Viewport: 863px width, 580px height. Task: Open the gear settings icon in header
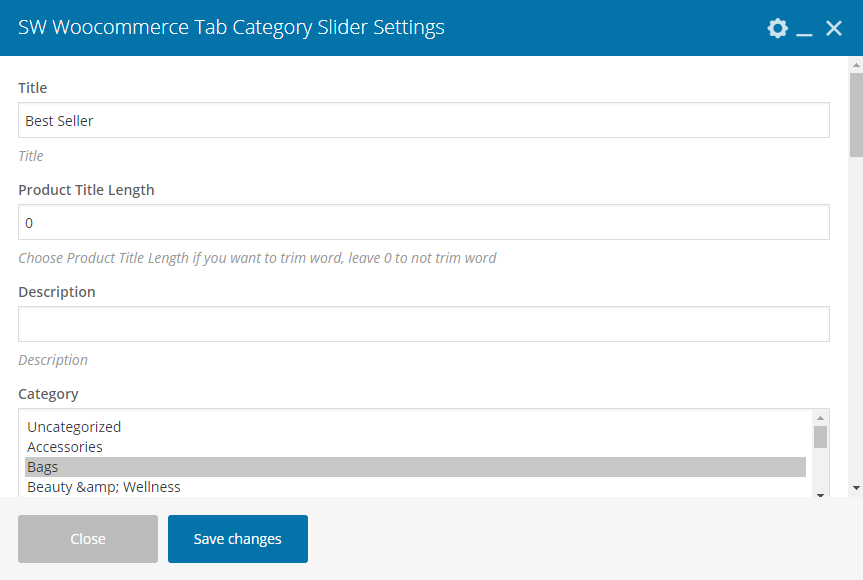(x=777, y=28)
